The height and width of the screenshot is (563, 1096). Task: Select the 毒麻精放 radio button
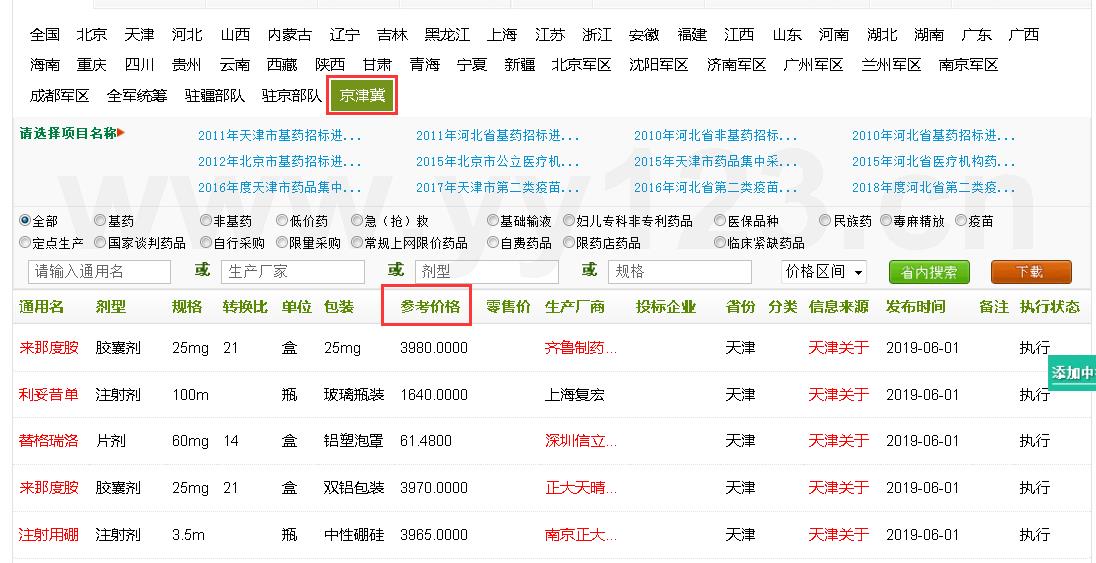[x=886, y=221]
